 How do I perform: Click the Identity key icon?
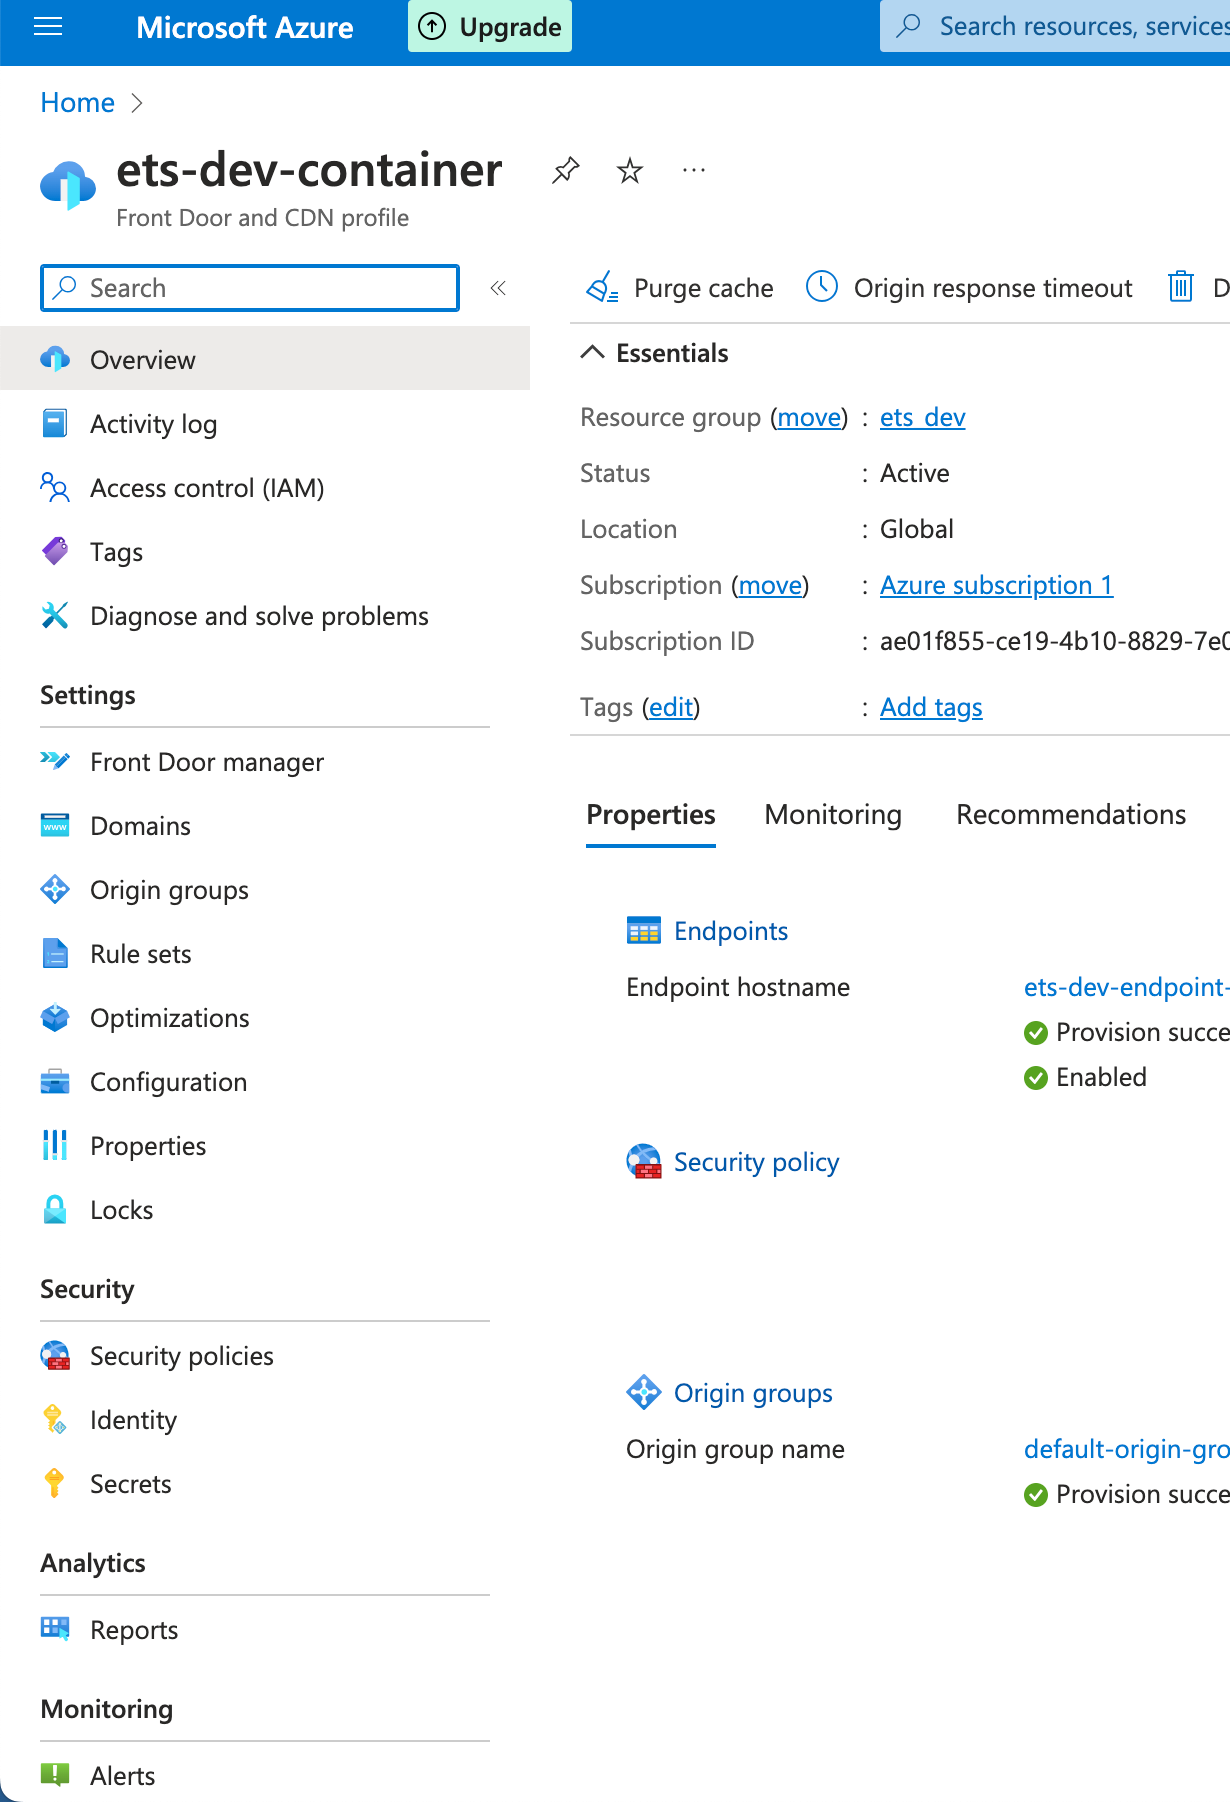coord(55,1419)
